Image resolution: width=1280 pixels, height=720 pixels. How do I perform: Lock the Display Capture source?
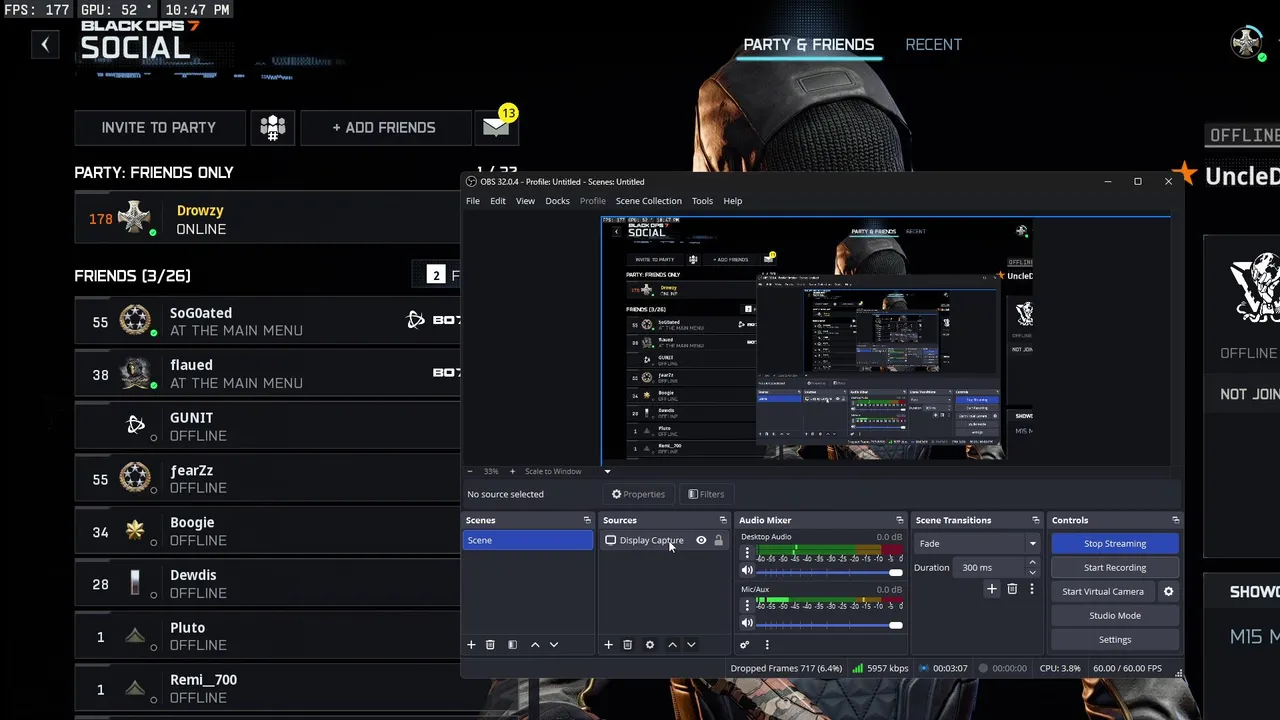(x=718, y=540)
